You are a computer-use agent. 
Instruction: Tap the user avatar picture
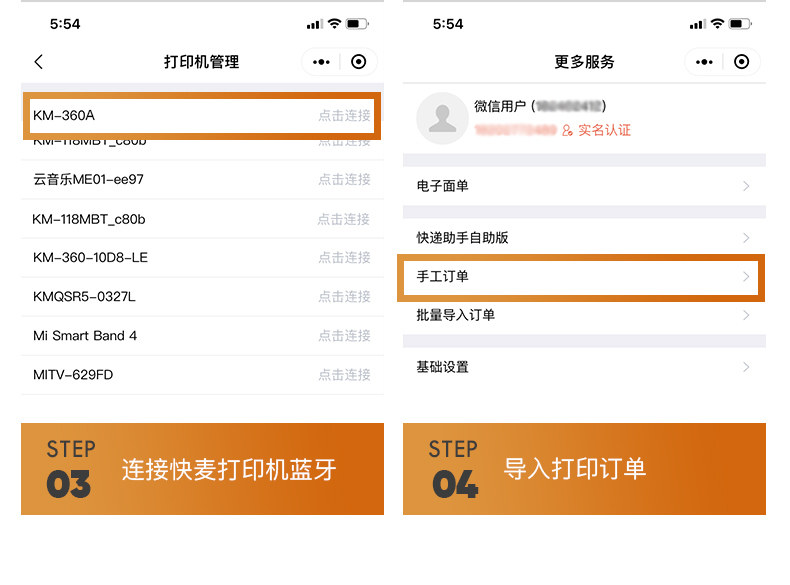(442, 118)
